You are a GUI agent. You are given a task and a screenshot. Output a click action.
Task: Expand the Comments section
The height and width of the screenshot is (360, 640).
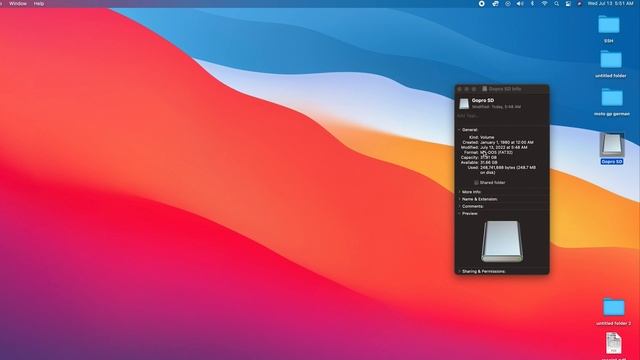click(459, 207)
